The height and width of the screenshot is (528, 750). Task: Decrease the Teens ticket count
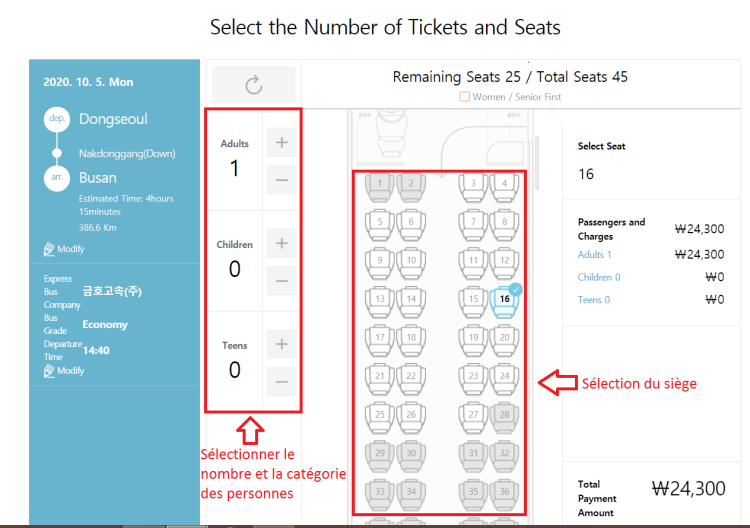point(281,381)
